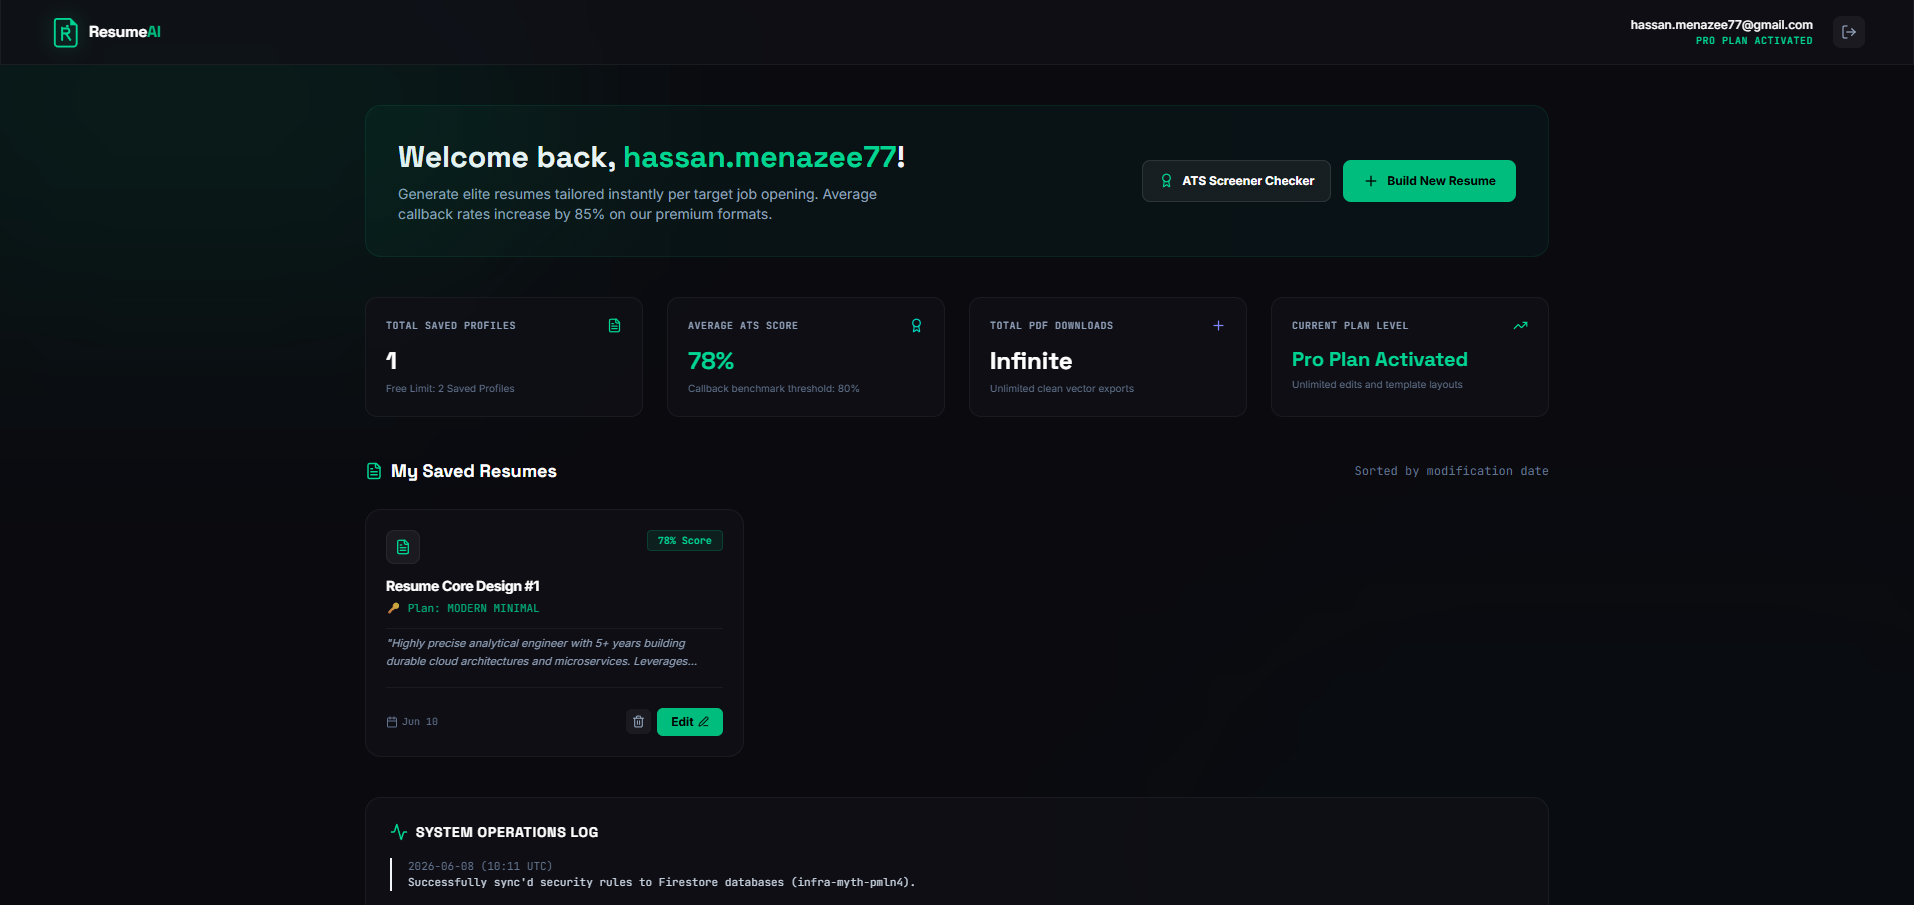Click the document icon in Total Saved Profiles card
This screenshot has height=905, width=1914.
[x=615, y=326]
